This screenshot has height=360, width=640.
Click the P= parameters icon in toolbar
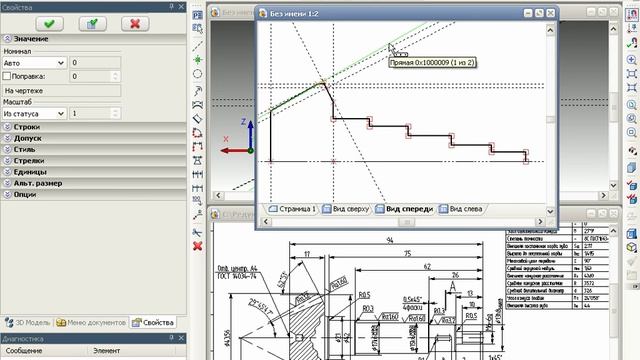(x=198, y=15)
